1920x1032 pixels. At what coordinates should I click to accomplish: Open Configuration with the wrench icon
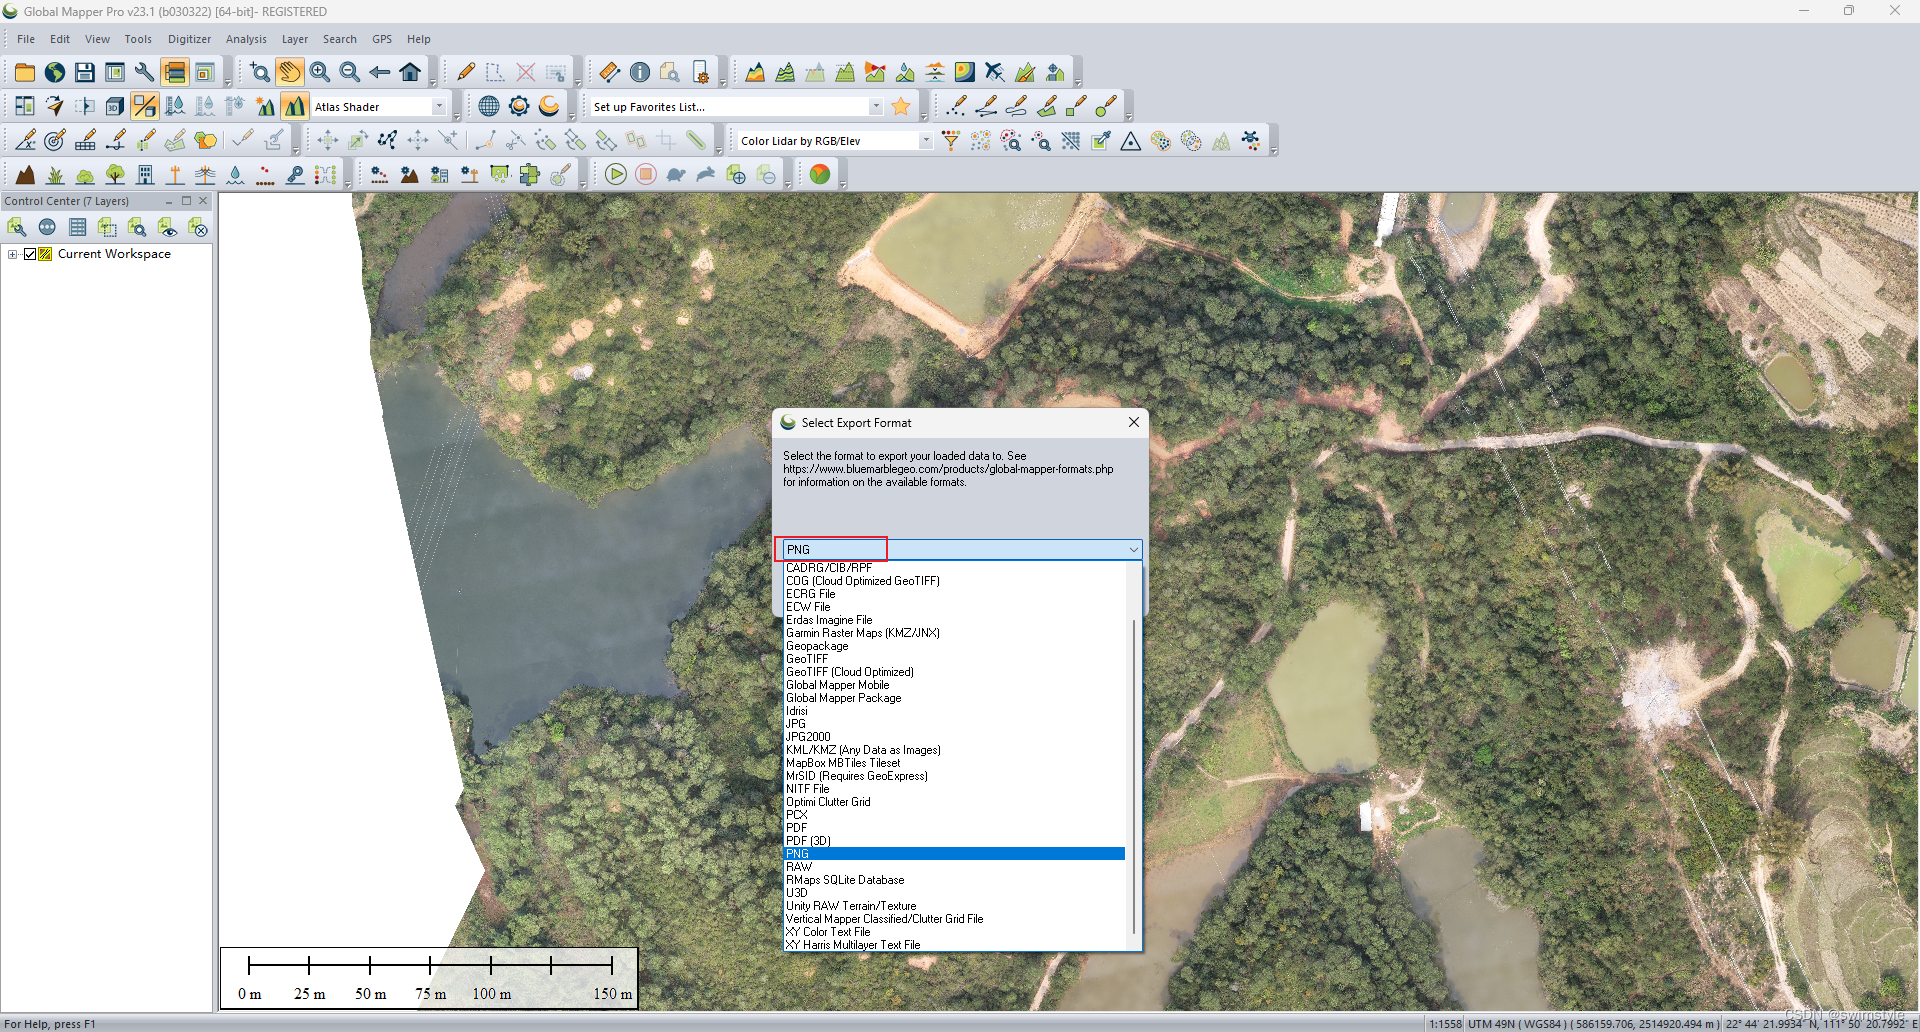coord(145,72)
